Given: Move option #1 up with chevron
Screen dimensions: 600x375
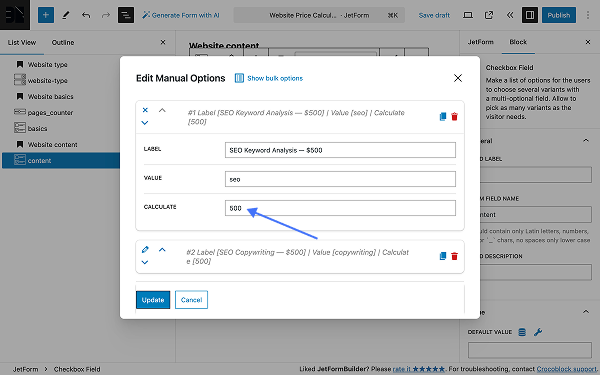Looking at the screenshot, I should point(162,110).
